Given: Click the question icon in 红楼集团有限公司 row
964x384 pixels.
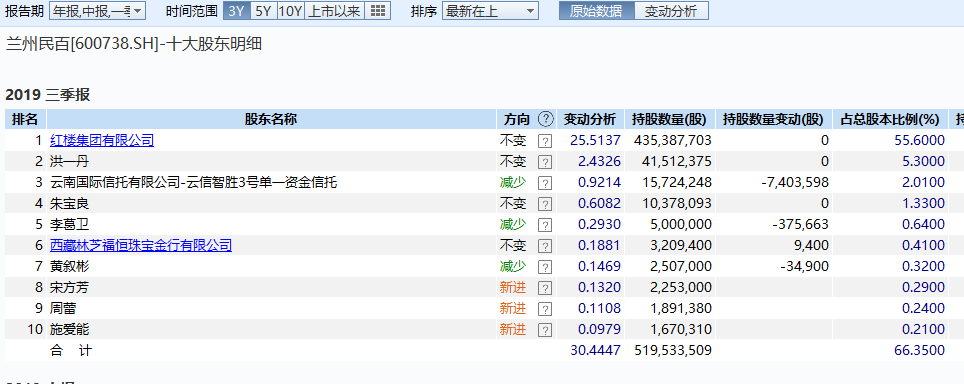Looking at the screenshot, I should pos(545,141).
